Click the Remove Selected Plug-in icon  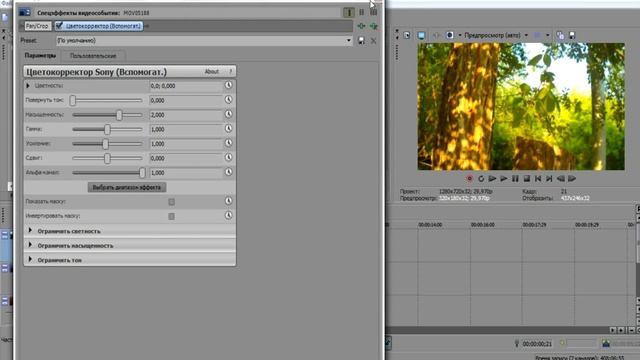tap(373, 26)
